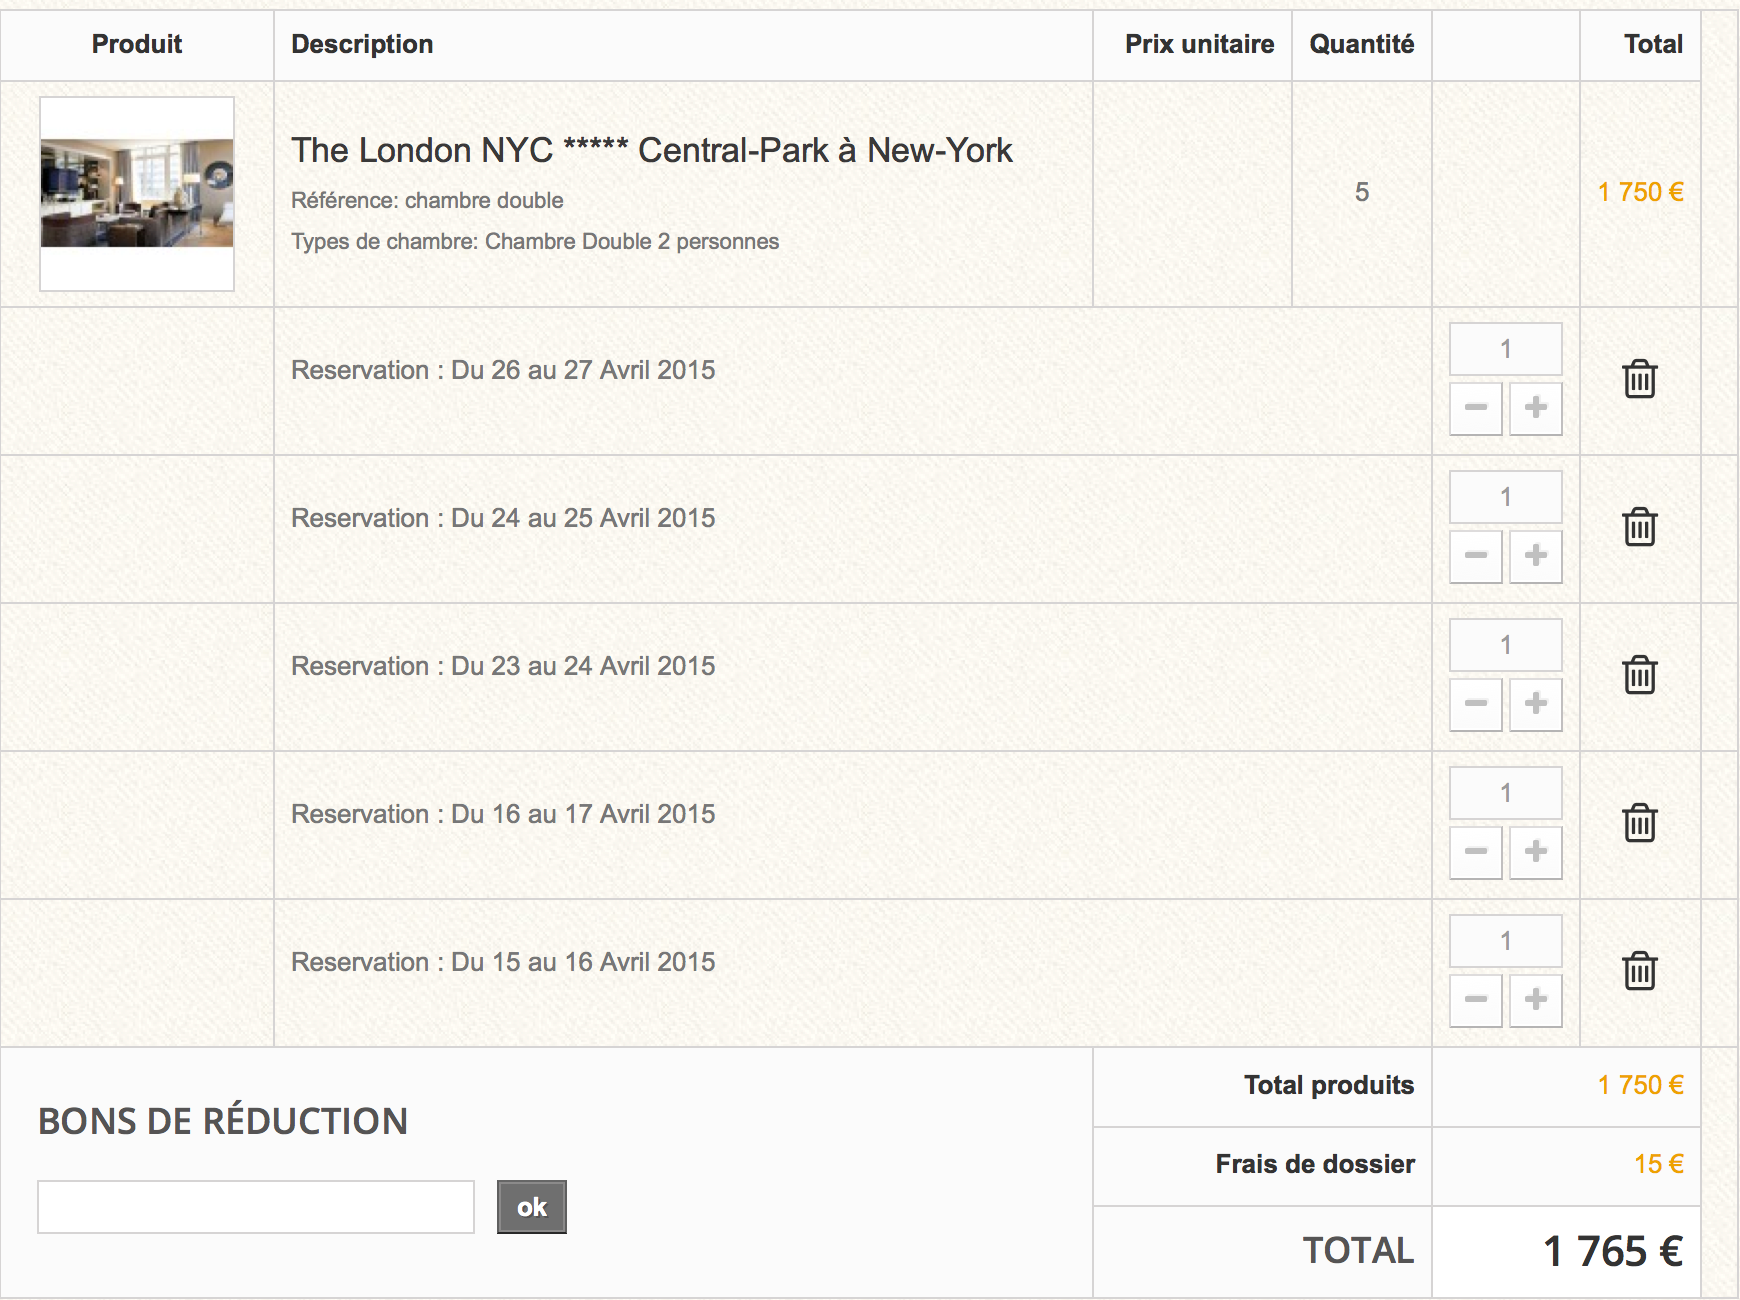
Task: Open The London NYC Central-Park product link
Action: pyautogui.click(x=652, y=150)
